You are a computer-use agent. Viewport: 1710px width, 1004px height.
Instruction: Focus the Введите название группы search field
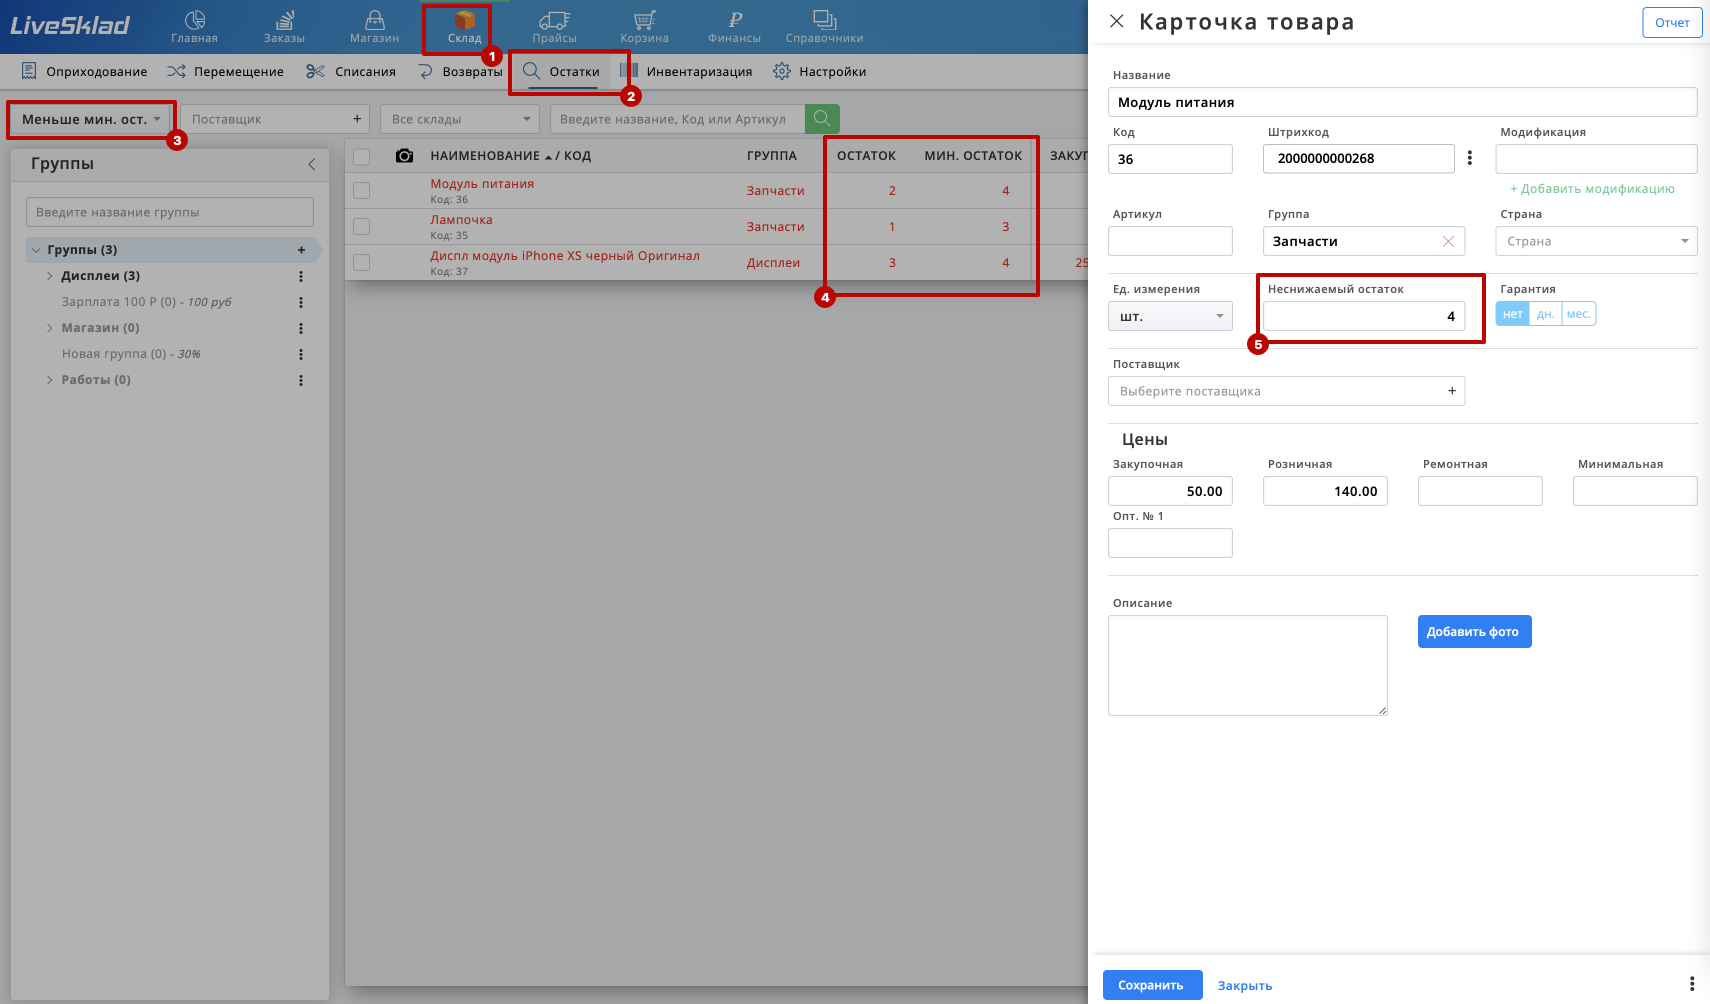[170, 212]
